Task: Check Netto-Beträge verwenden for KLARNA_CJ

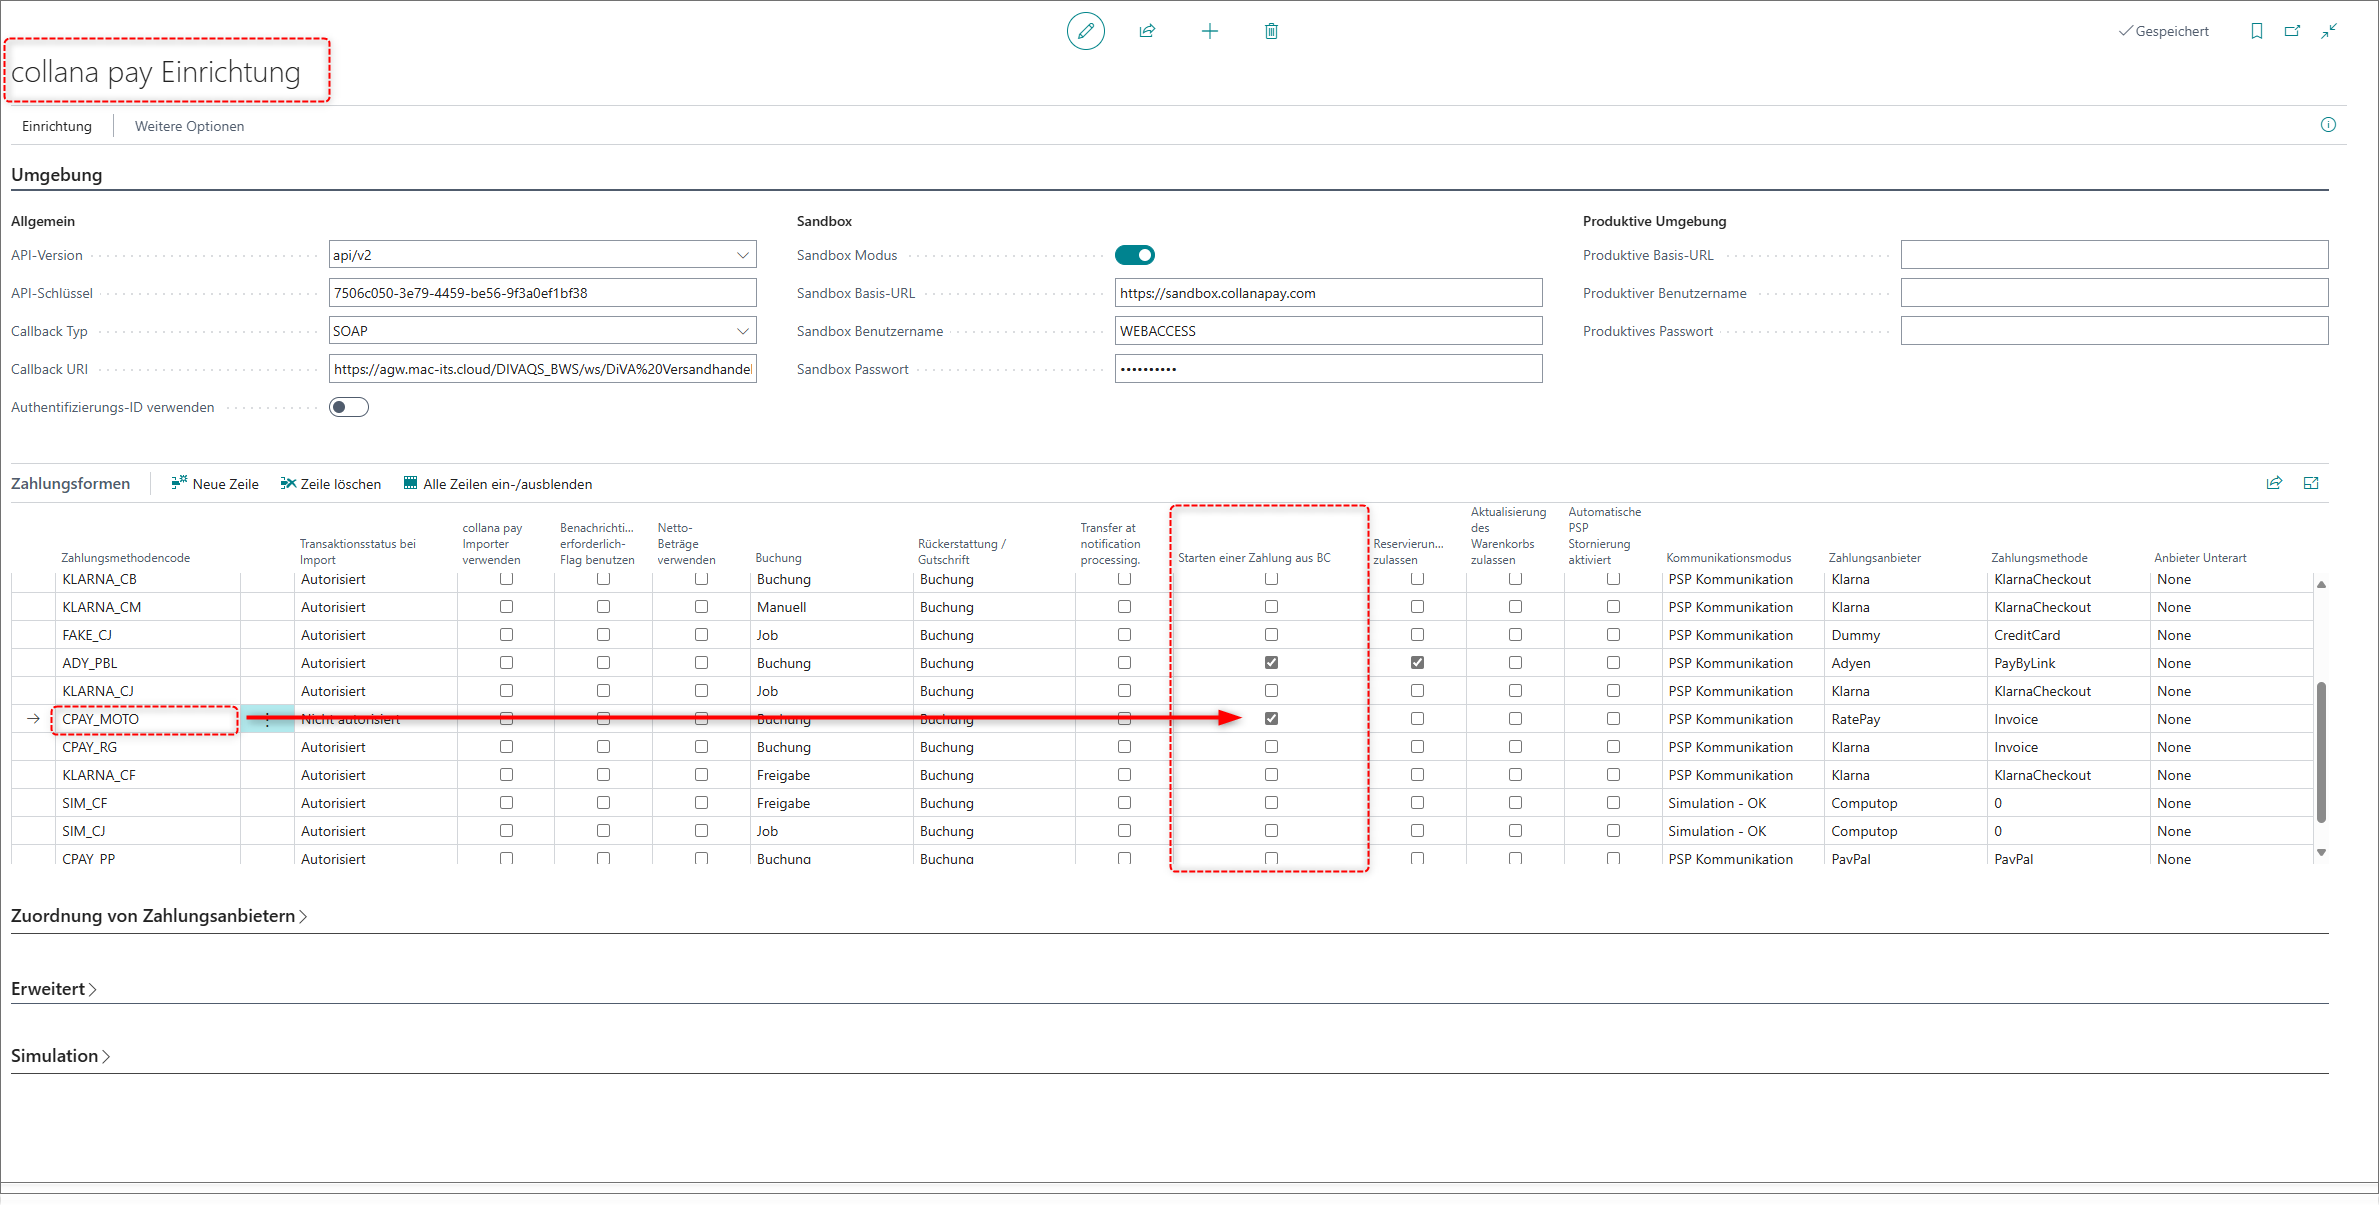Action: pos(701,691)
